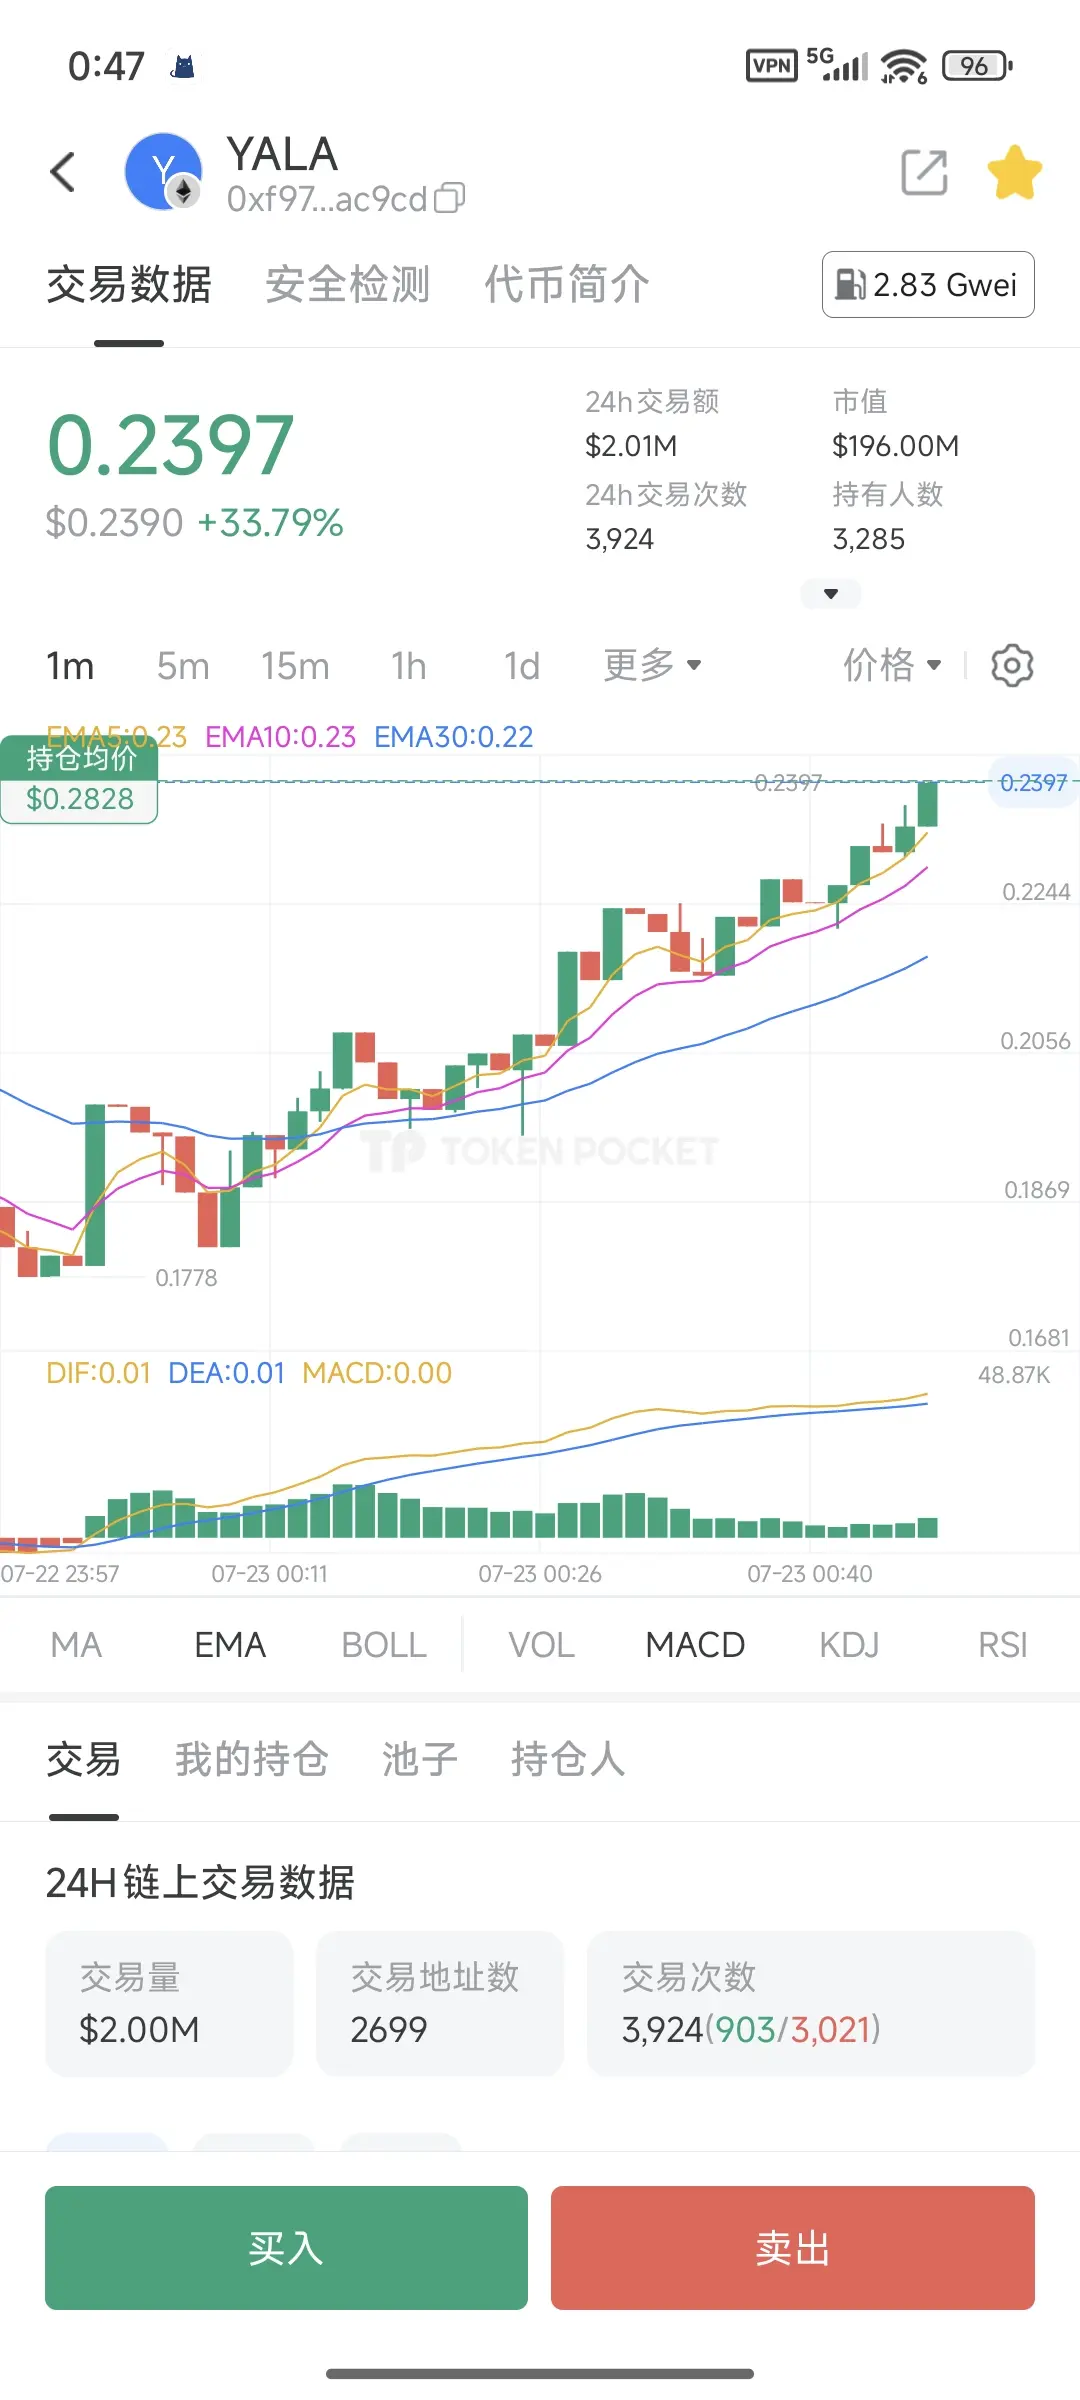Tap the back arrow icon
Image resolution: width=1080 pixels, height=2400 pixels.
click(x=63, y=172)
